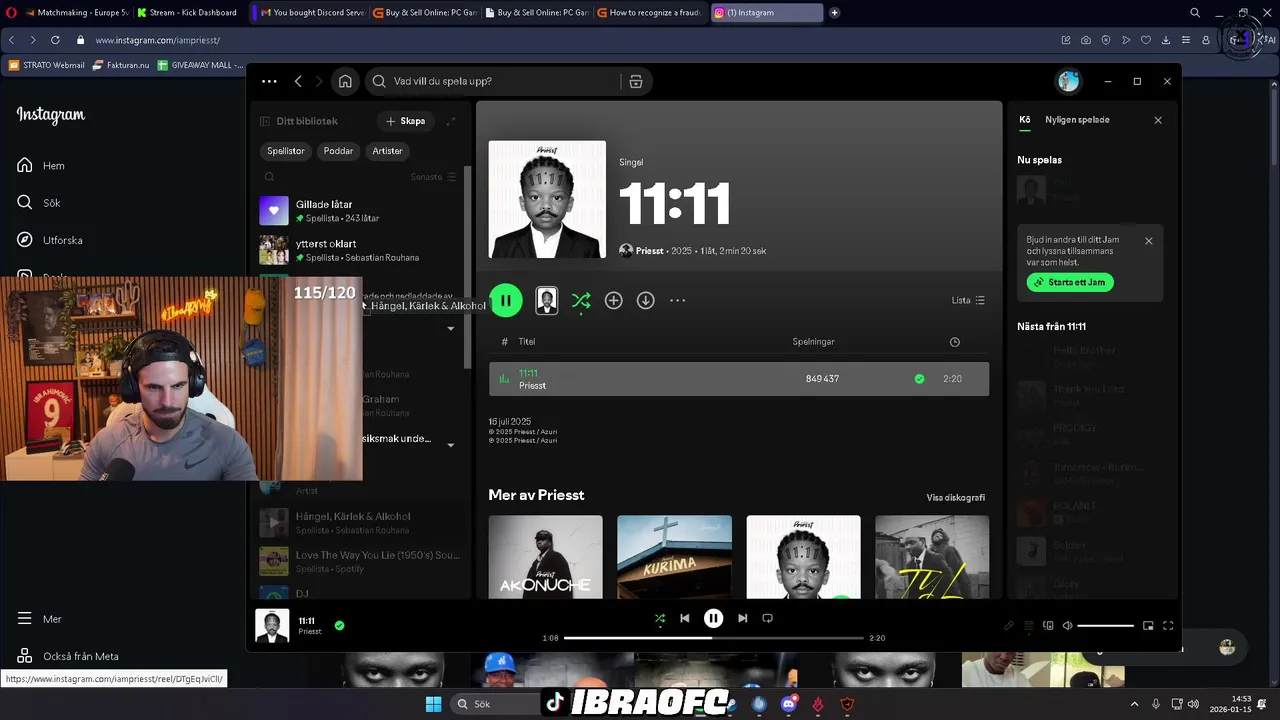The height and width of the screenshot is (720, 1280).
Task: Open Priesst artist link under title
Action: (x=649, y=251)
